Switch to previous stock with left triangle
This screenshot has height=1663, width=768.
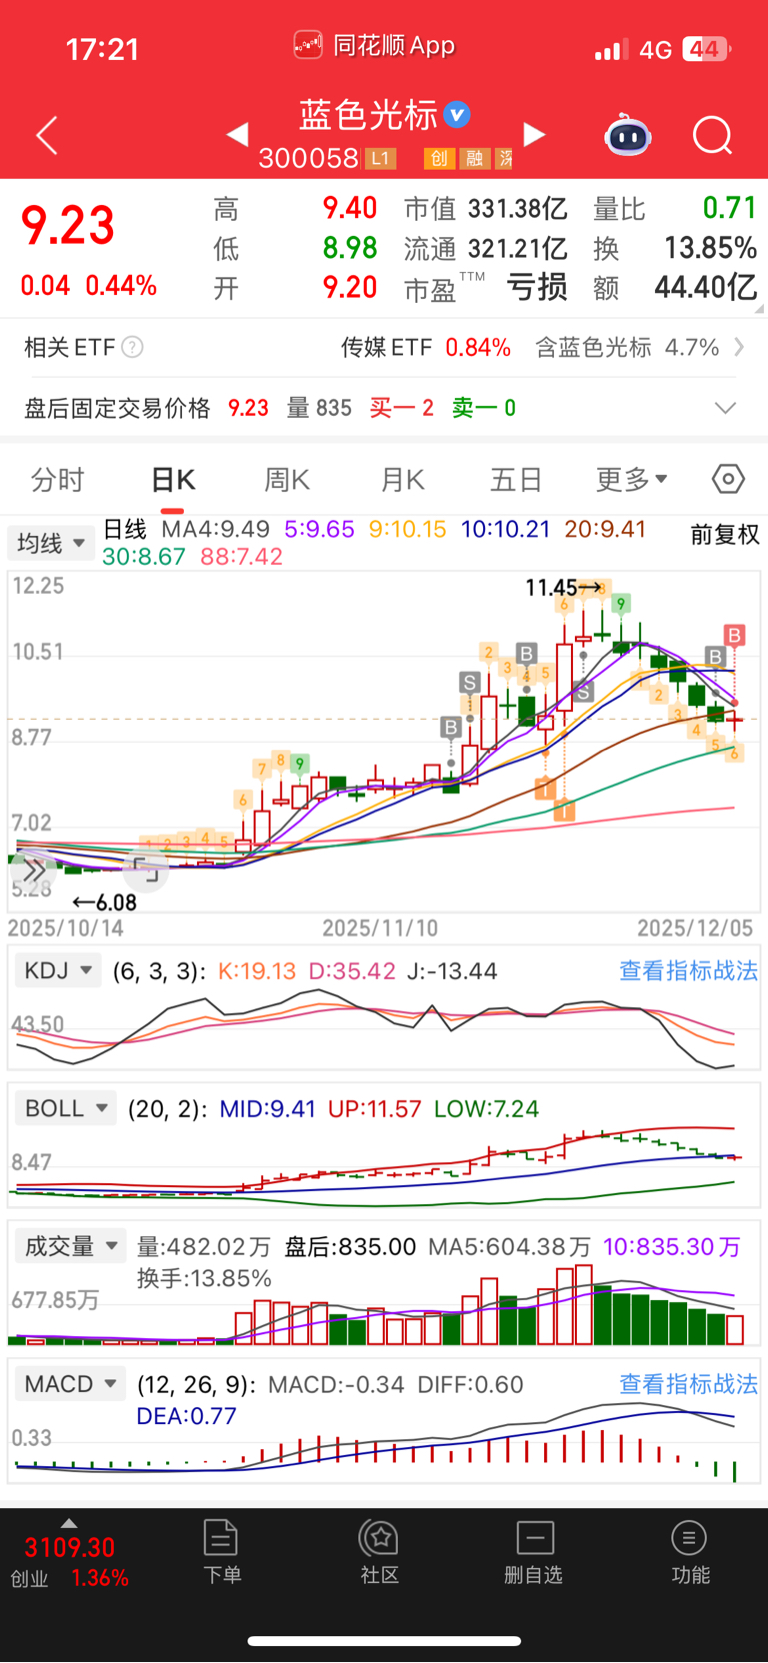pos(237,134)
